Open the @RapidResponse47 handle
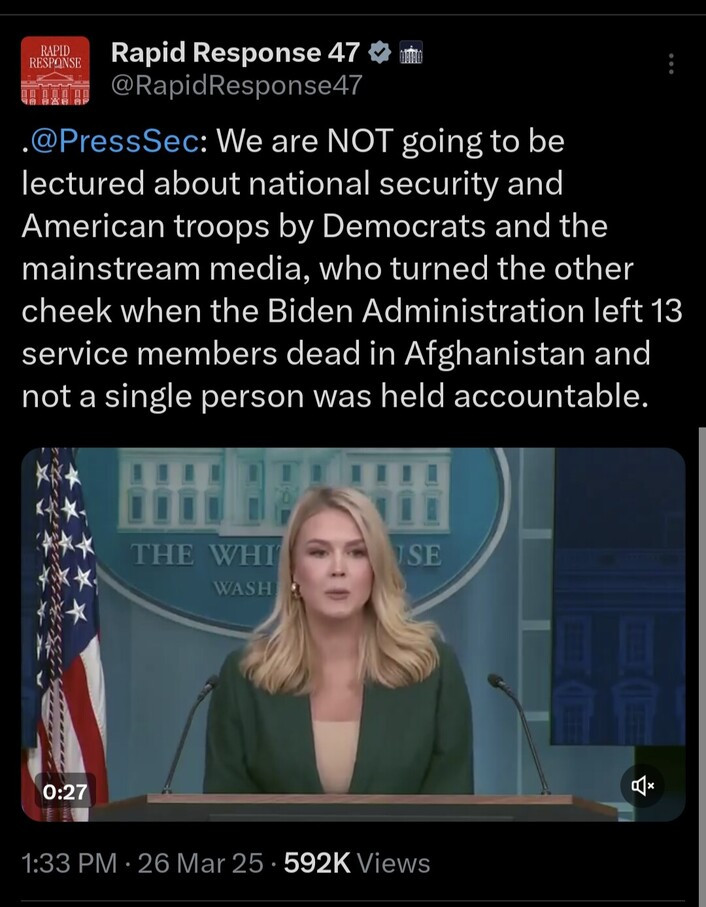The image size is (706, 907). tap(236, 86)
